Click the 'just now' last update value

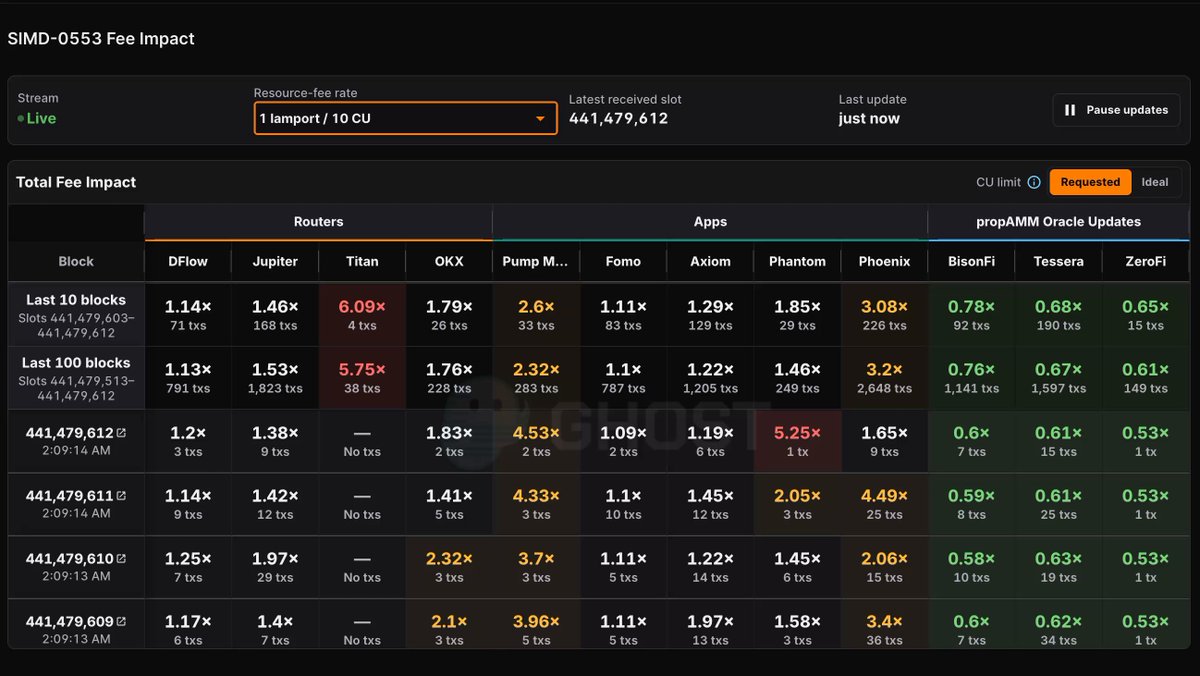tap(869, 118)
